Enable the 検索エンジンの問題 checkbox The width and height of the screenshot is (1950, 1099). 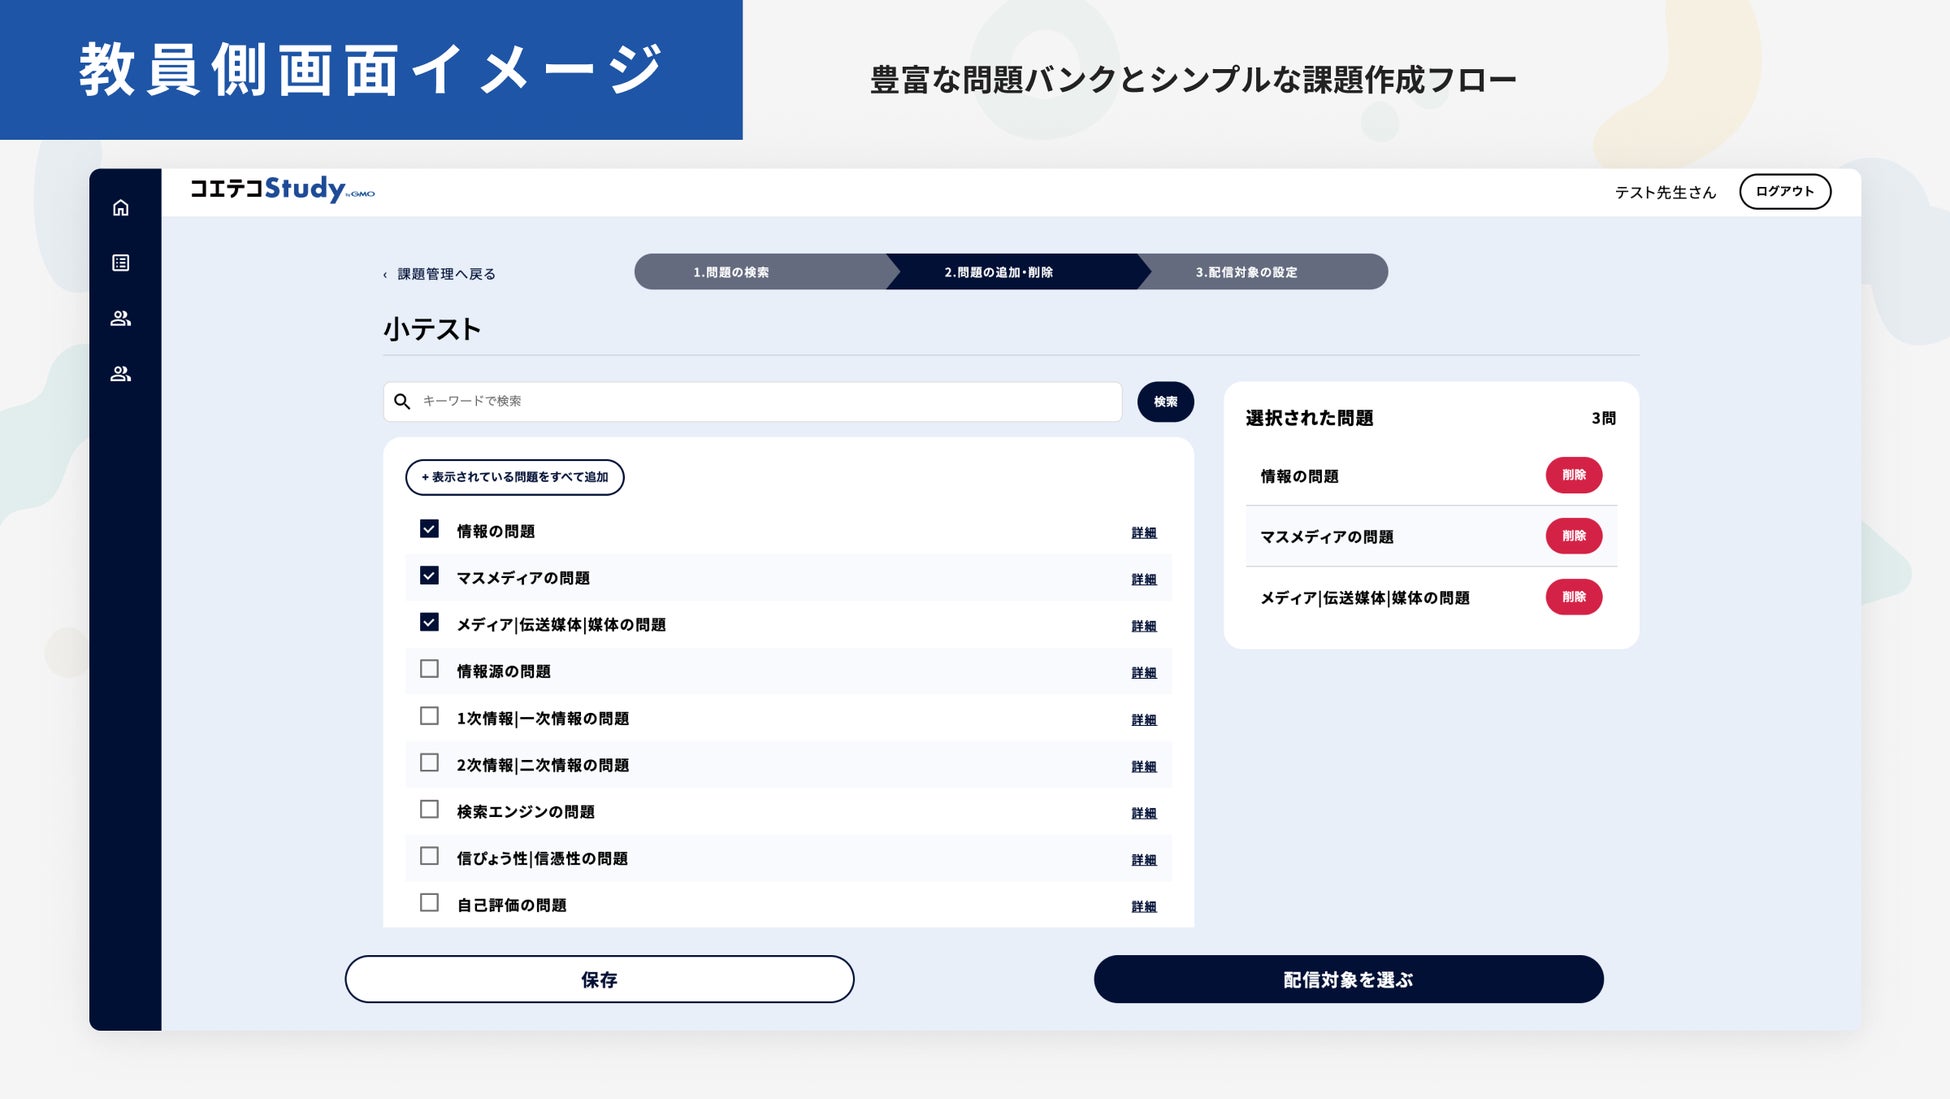[429, 809]
